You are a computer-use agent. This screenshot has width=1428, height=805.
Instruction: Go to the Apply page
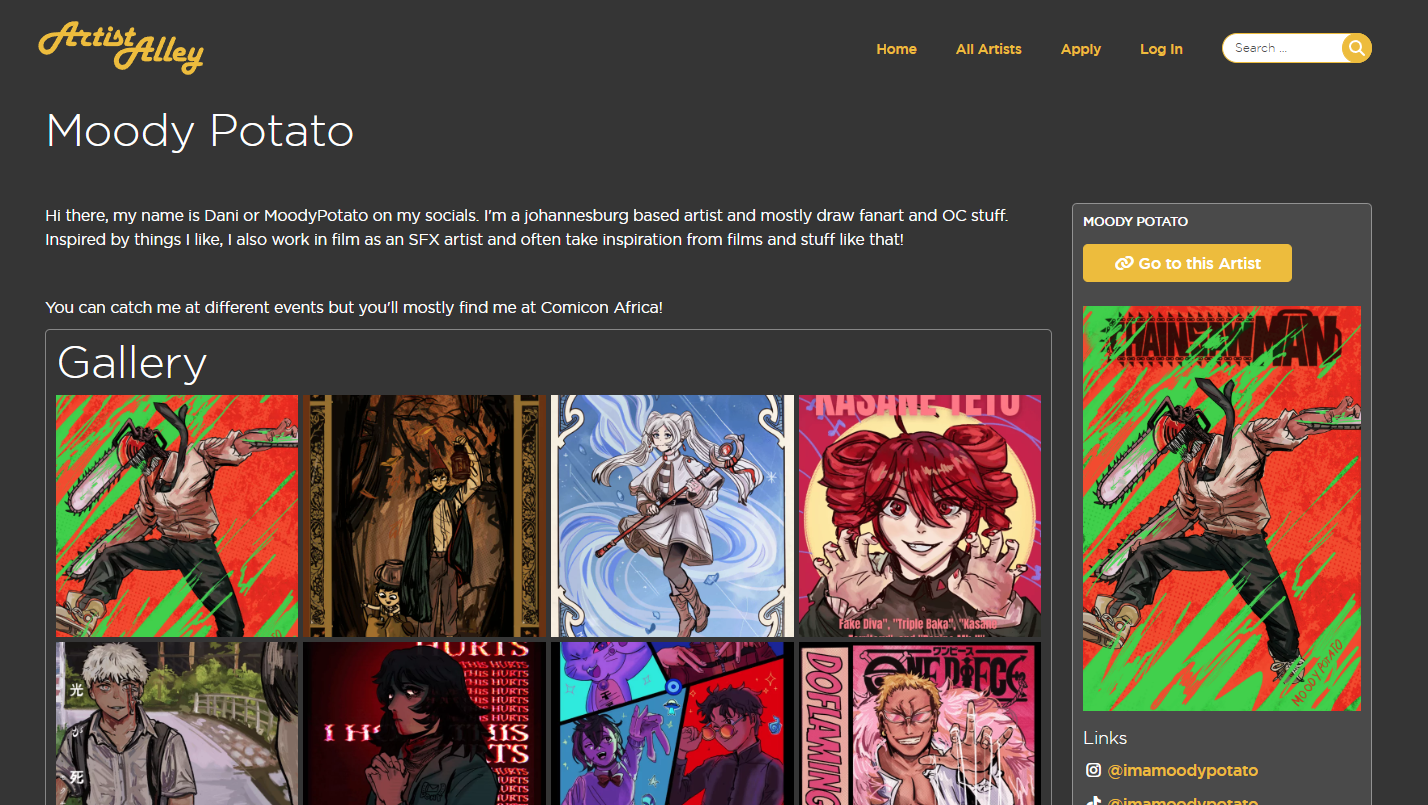(x=1080, y=49)
